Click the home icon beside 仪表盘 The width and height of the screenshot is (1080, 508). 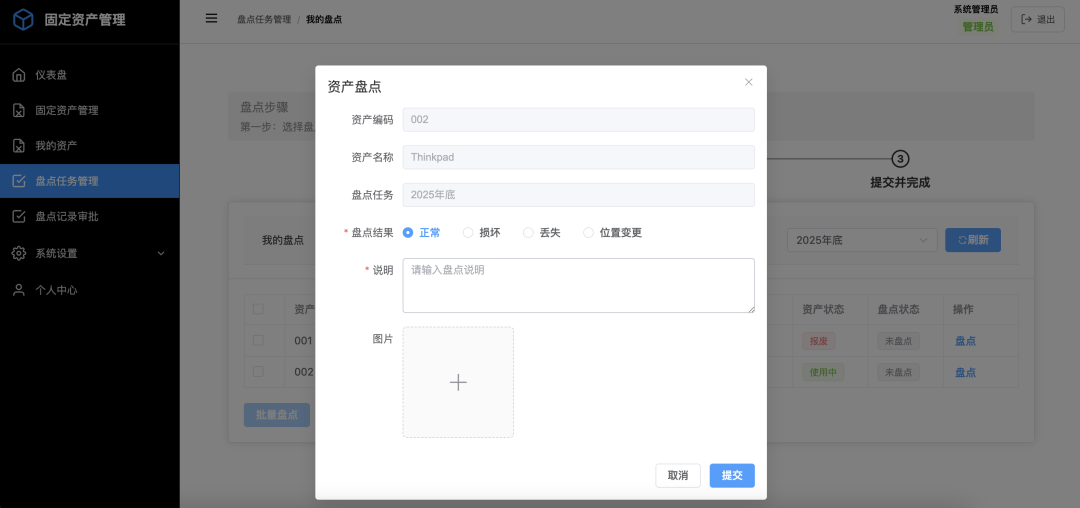point(19,75)
